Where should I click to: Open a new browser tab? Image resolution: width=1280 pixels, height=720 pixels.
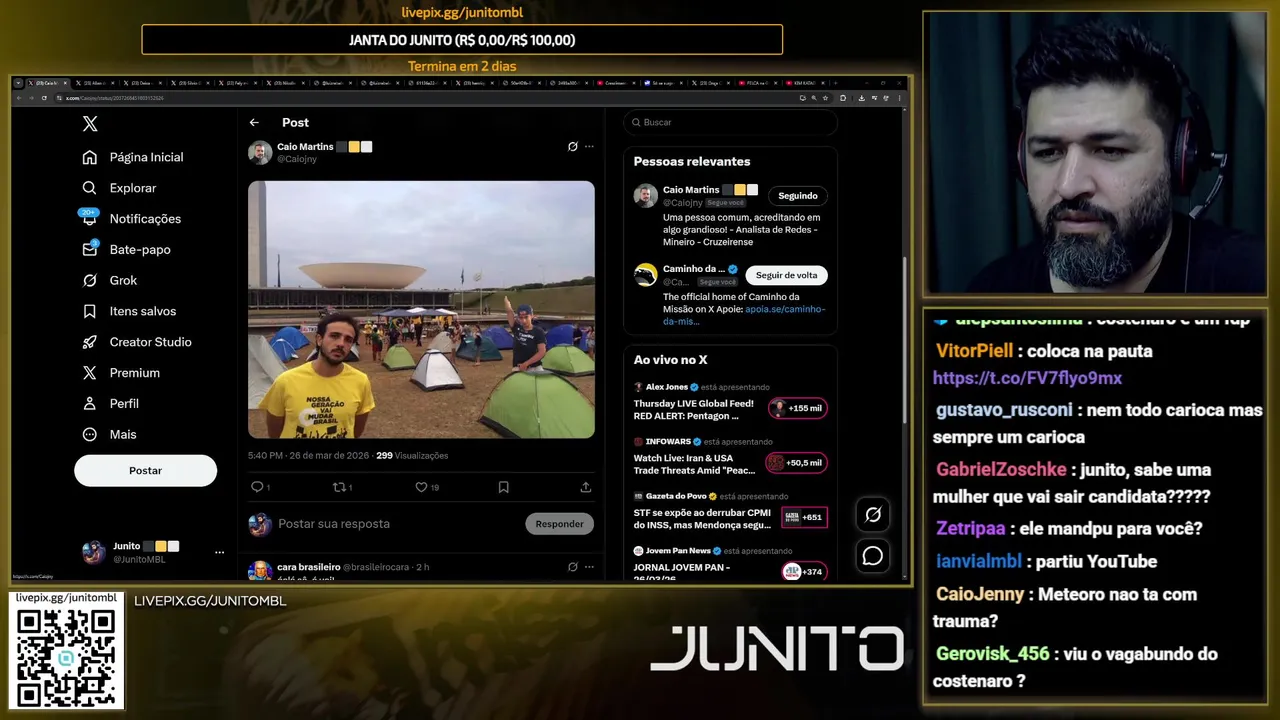pos(835,83)
